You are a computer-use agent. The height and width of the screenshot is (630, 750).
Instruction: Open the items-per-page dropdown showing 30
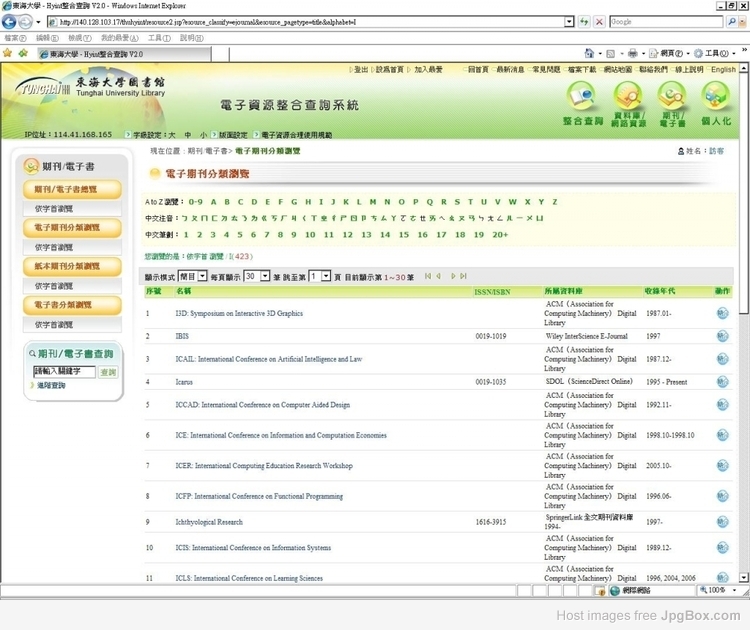pyautogui.click(x=264, y=276)
